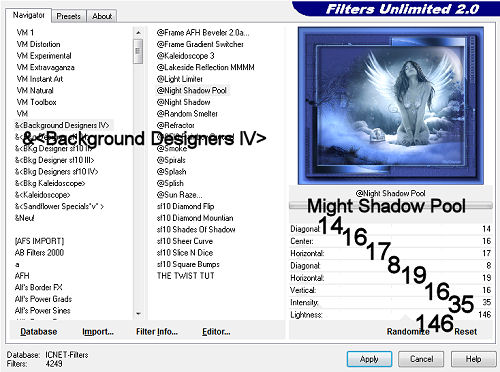This screenshot has width=500, height=372.
Task: Click the scroll up arrow in category list
Action: pos(138,33)
